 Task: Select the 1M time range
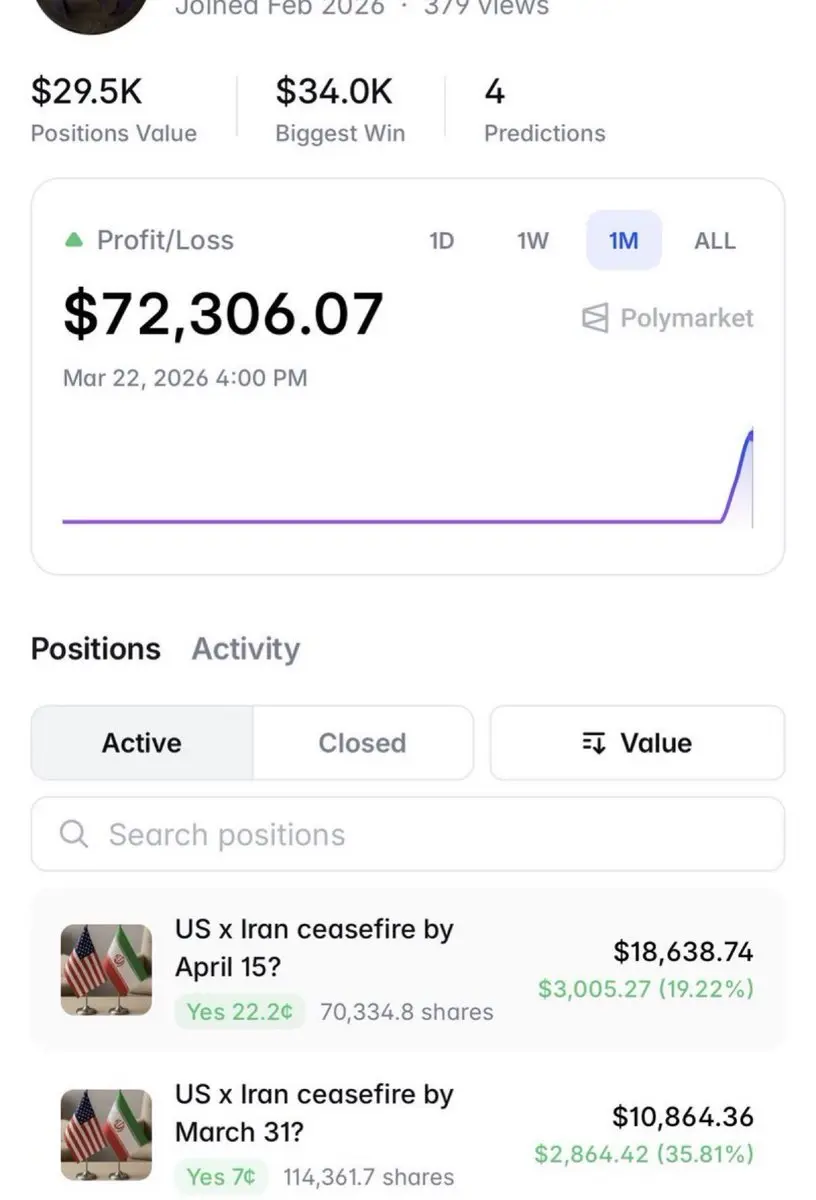pos(623,241)
